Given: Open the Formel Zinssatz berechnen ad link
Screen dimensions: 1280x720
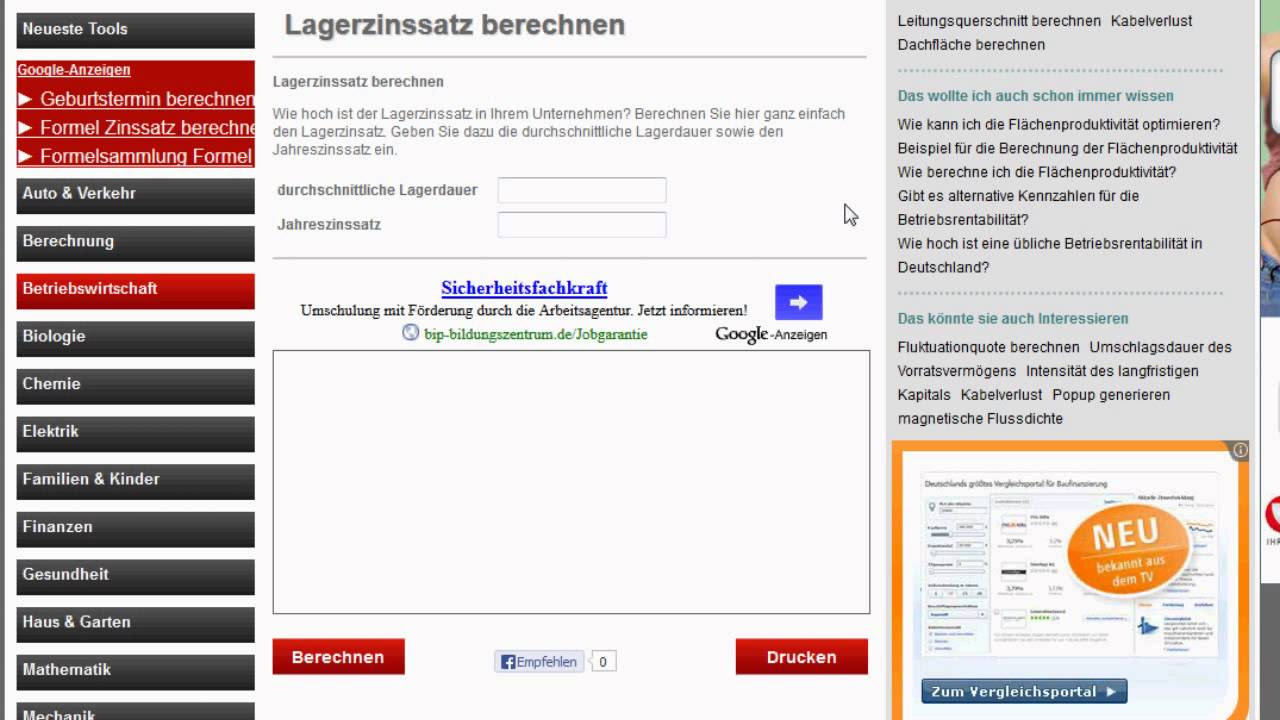Looking at the screenshot, I should coord(136,128).
